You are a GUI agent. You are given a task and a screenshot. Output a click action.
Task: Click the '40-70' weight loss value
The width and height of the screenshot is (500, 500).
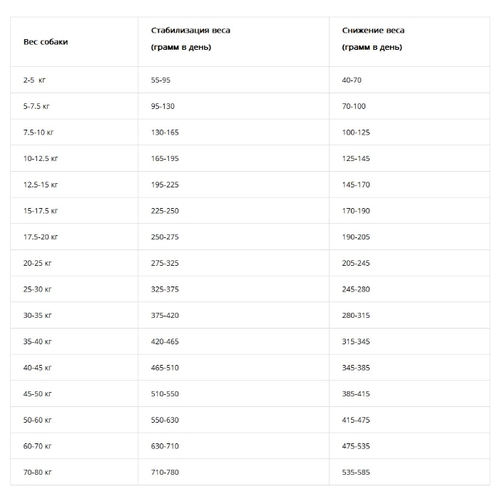[351, 80]
